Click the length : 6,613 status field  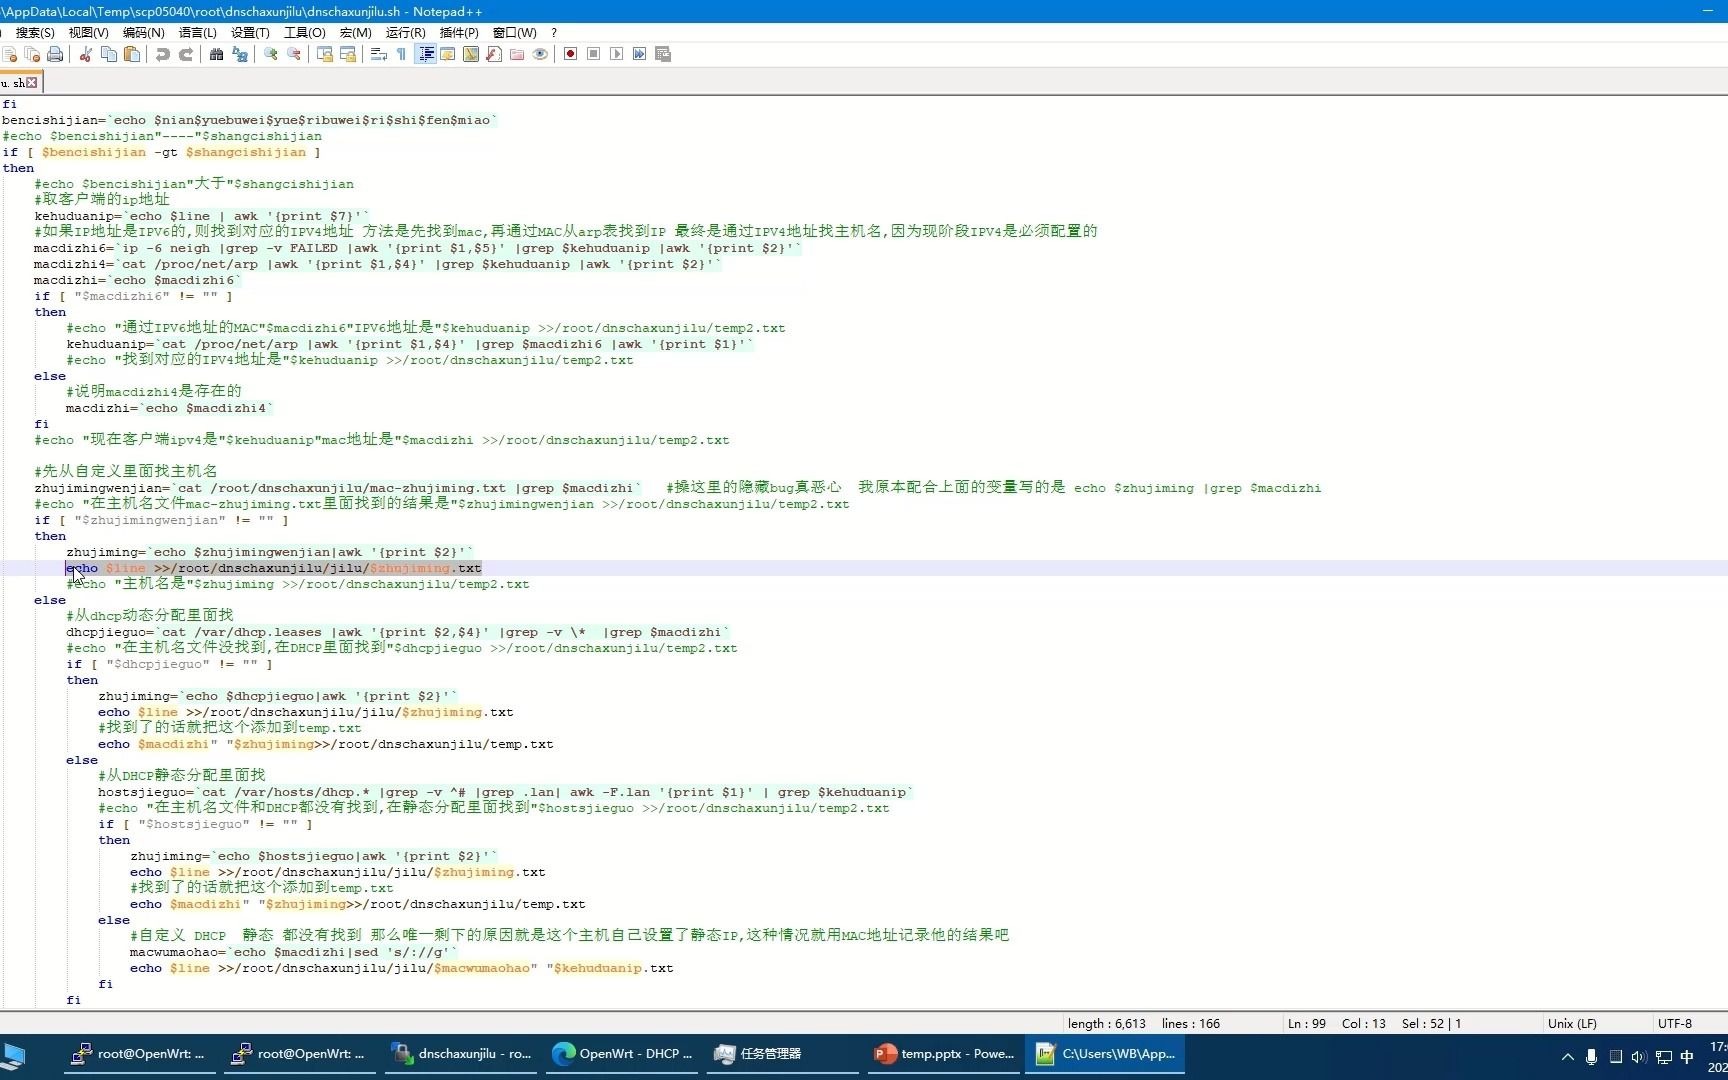pyautogui.click(x=1107, y=1024)
